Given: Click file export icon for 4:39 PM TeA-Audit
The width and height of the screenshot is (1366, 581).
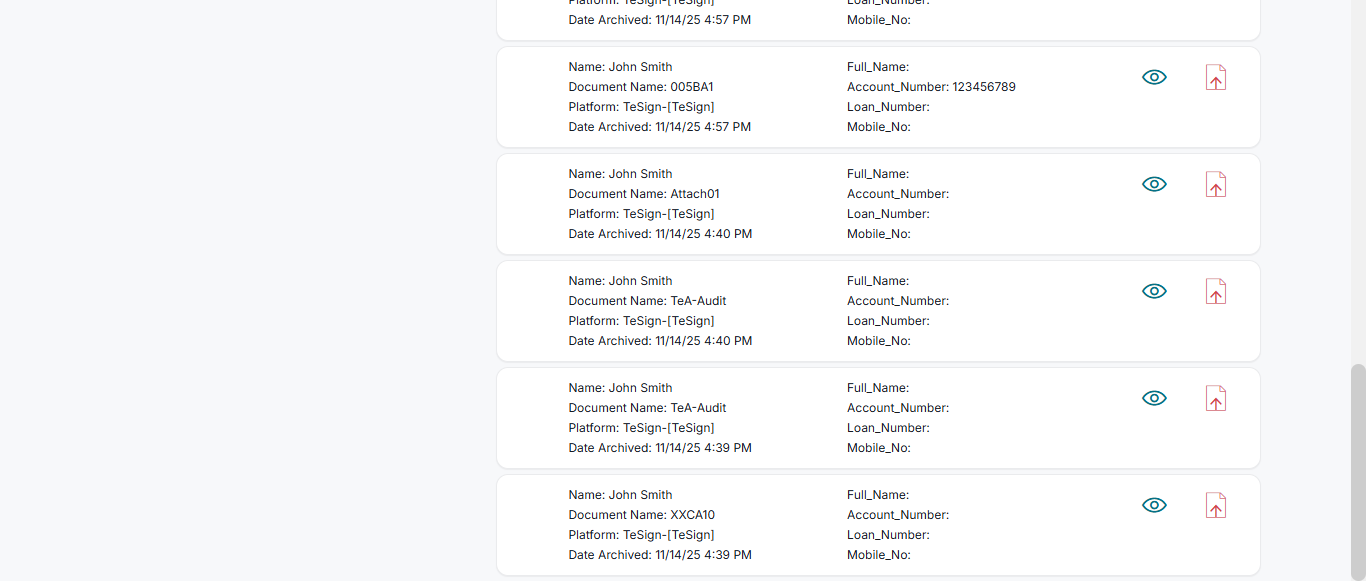Looking at the screenshot, I should coord(1215,399).
